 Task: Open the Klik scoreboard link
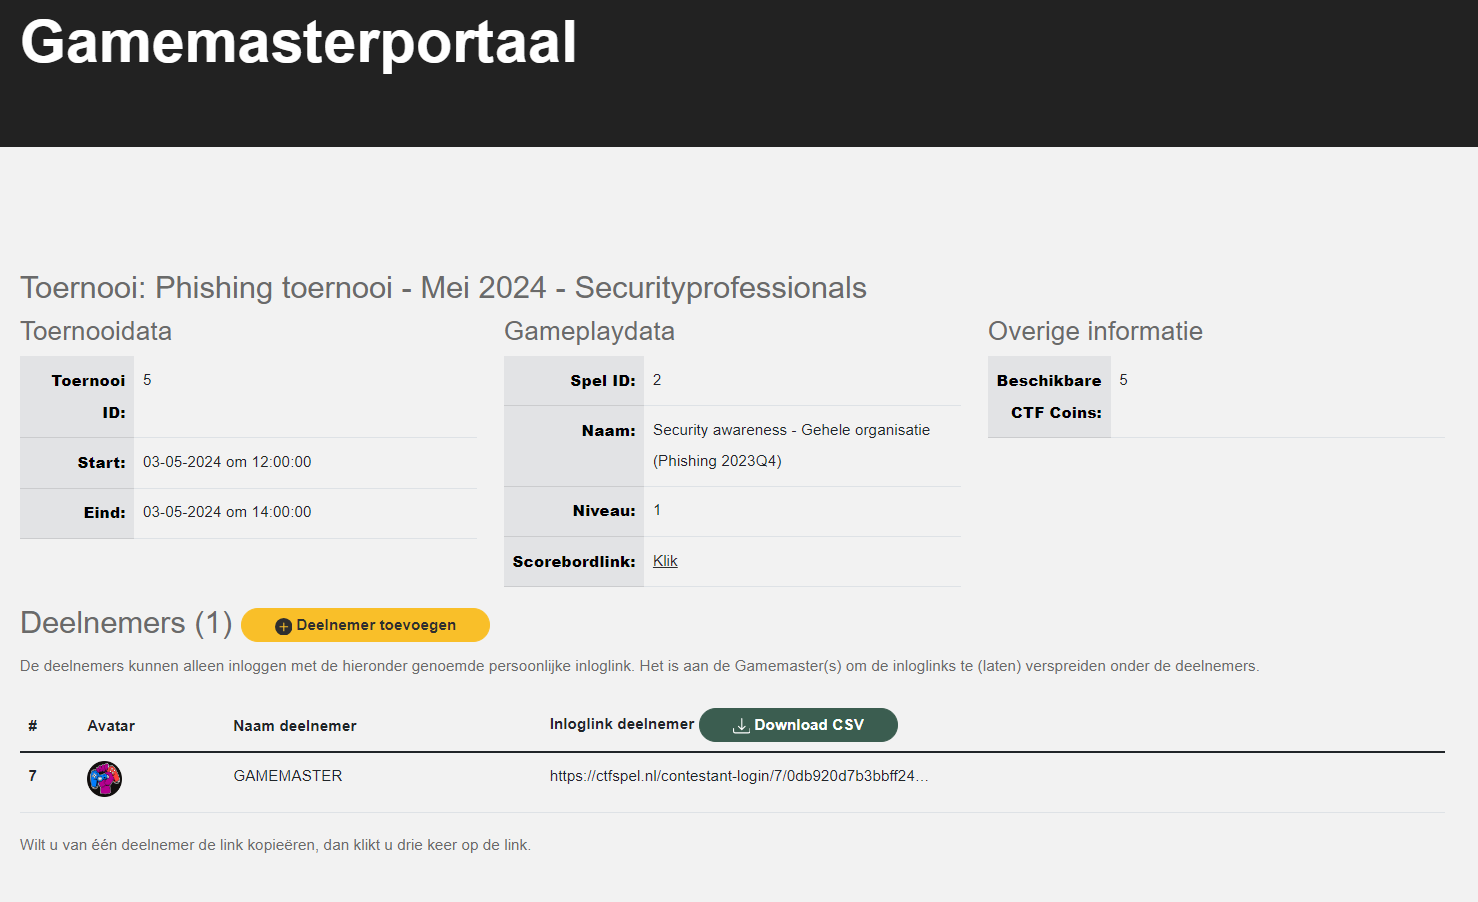tap(665, 561)
